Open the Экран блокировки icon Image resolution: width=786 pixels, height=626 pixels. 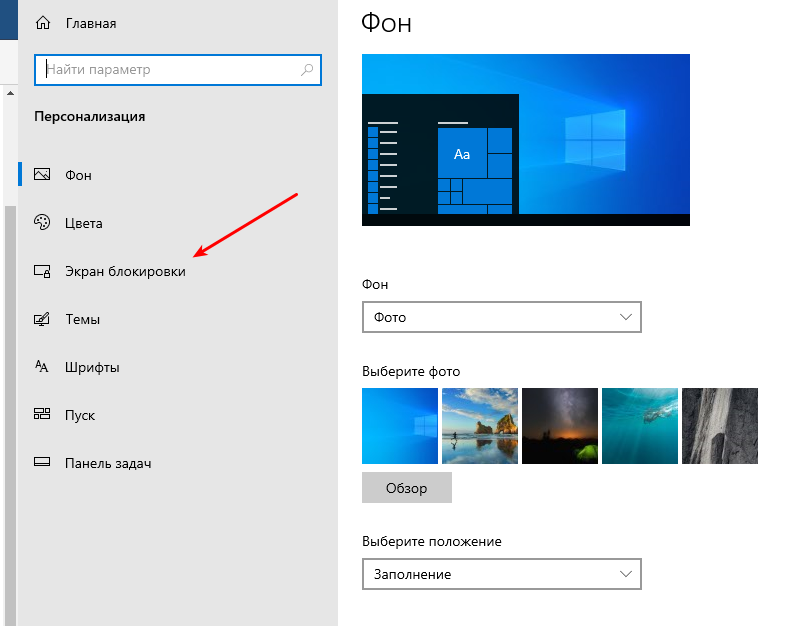point(42,271)
